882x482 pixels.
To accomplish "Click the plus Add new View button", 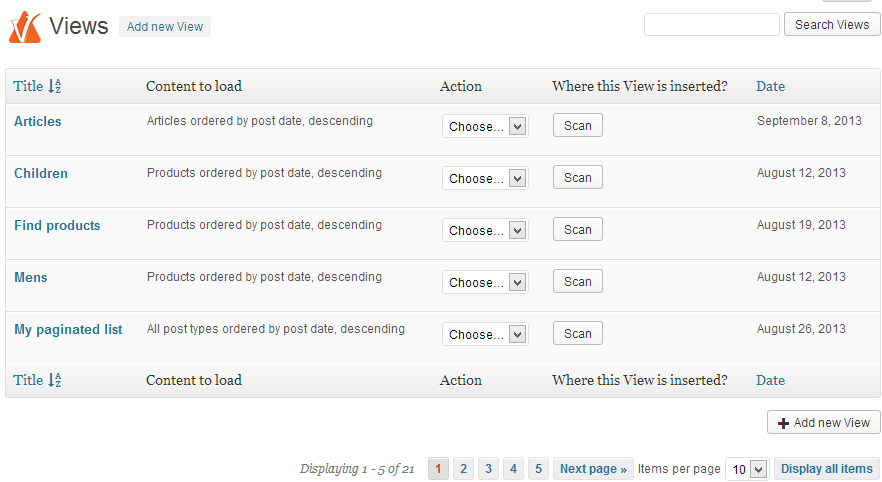I will point(824,422).
